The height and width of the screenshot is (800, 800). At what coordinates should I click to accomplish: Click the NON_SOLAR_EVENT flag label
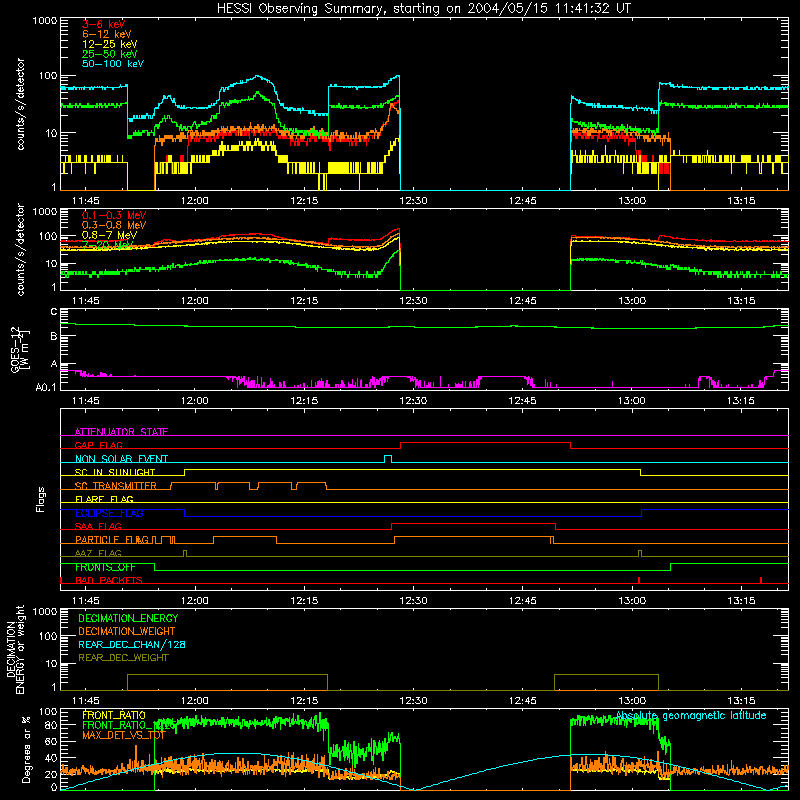pos(121,459)
